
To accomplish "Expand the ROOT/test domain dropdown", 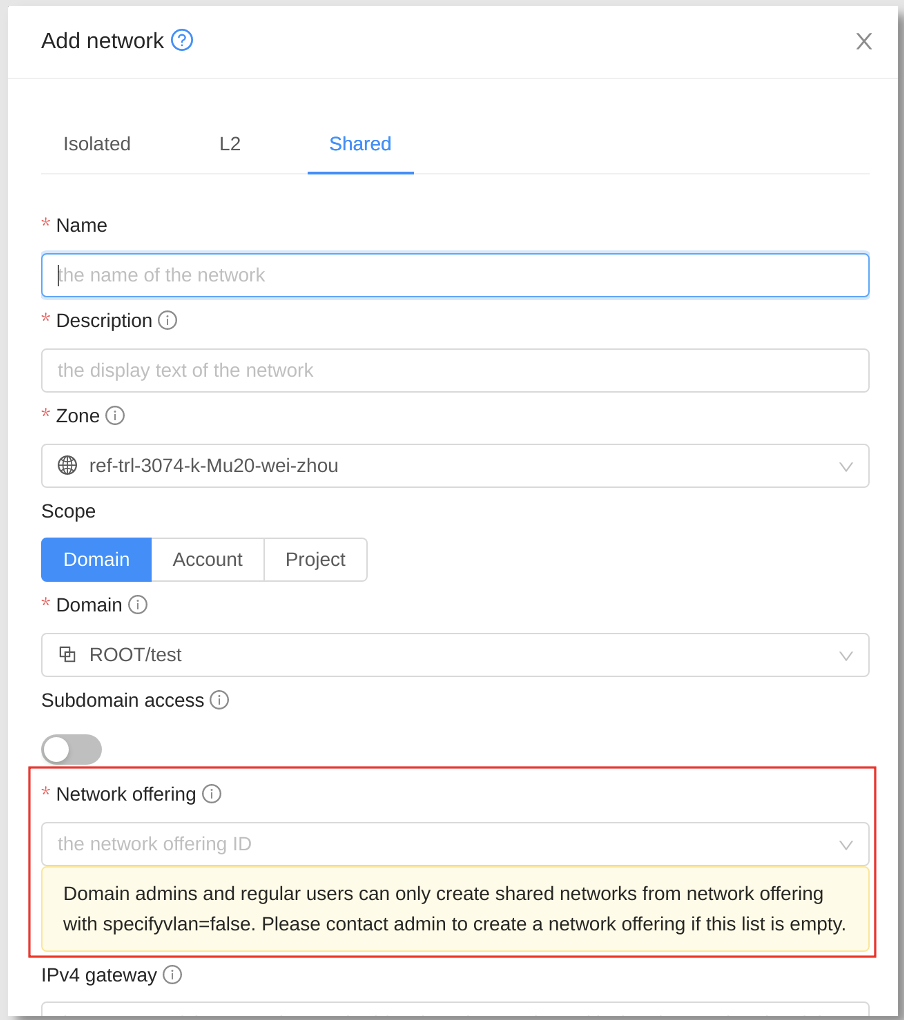I will coord(455,655).
